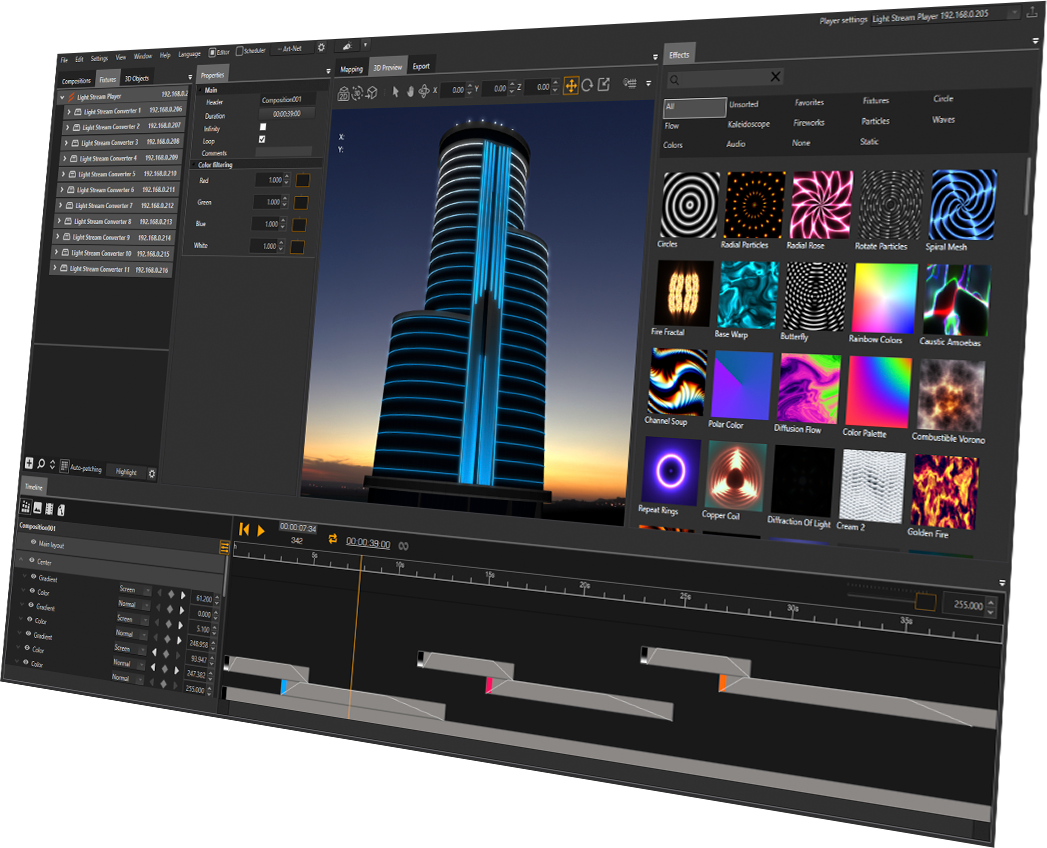The image size is (1047, 848).
Task: Select the Rainbow Colors effect thumbnail
Action: click(x=883, y=298)
